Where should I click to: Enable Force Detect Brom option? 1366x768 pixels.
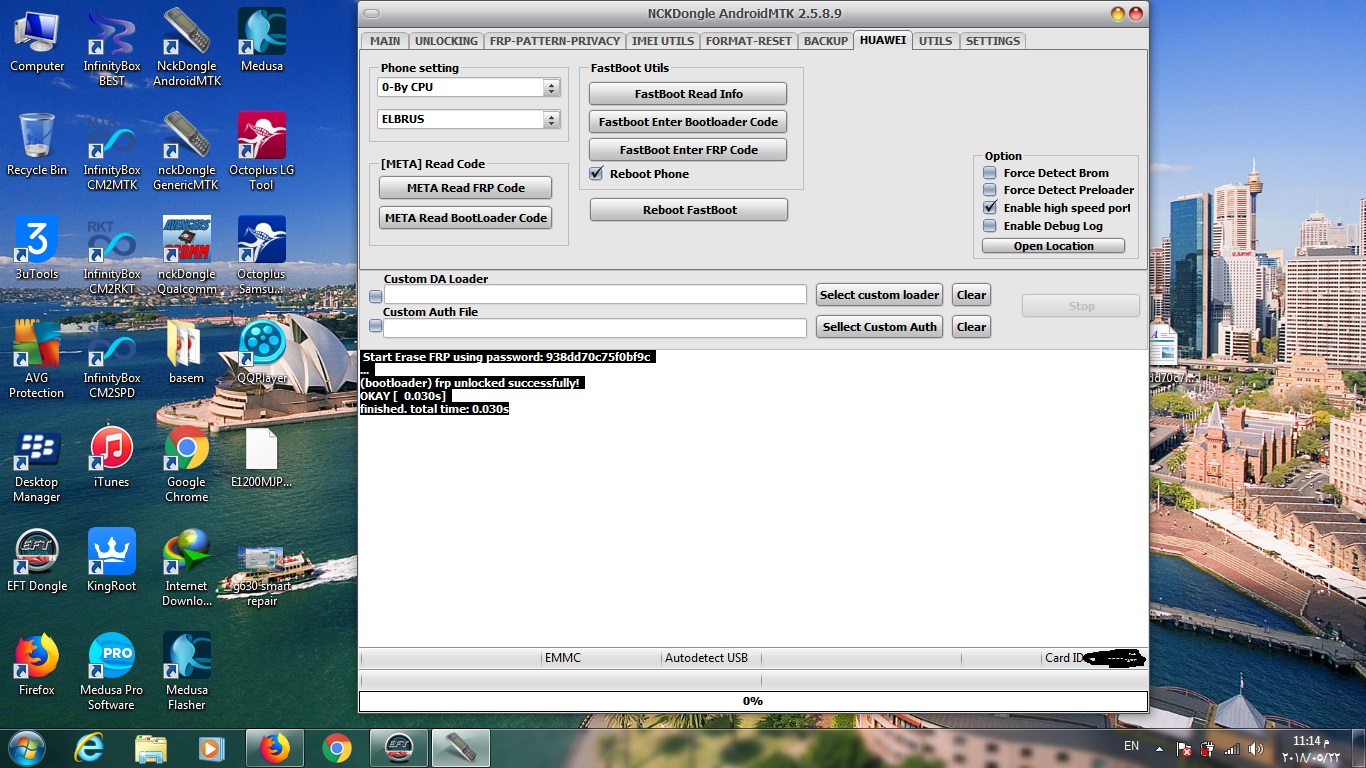[x=990, y=173]
